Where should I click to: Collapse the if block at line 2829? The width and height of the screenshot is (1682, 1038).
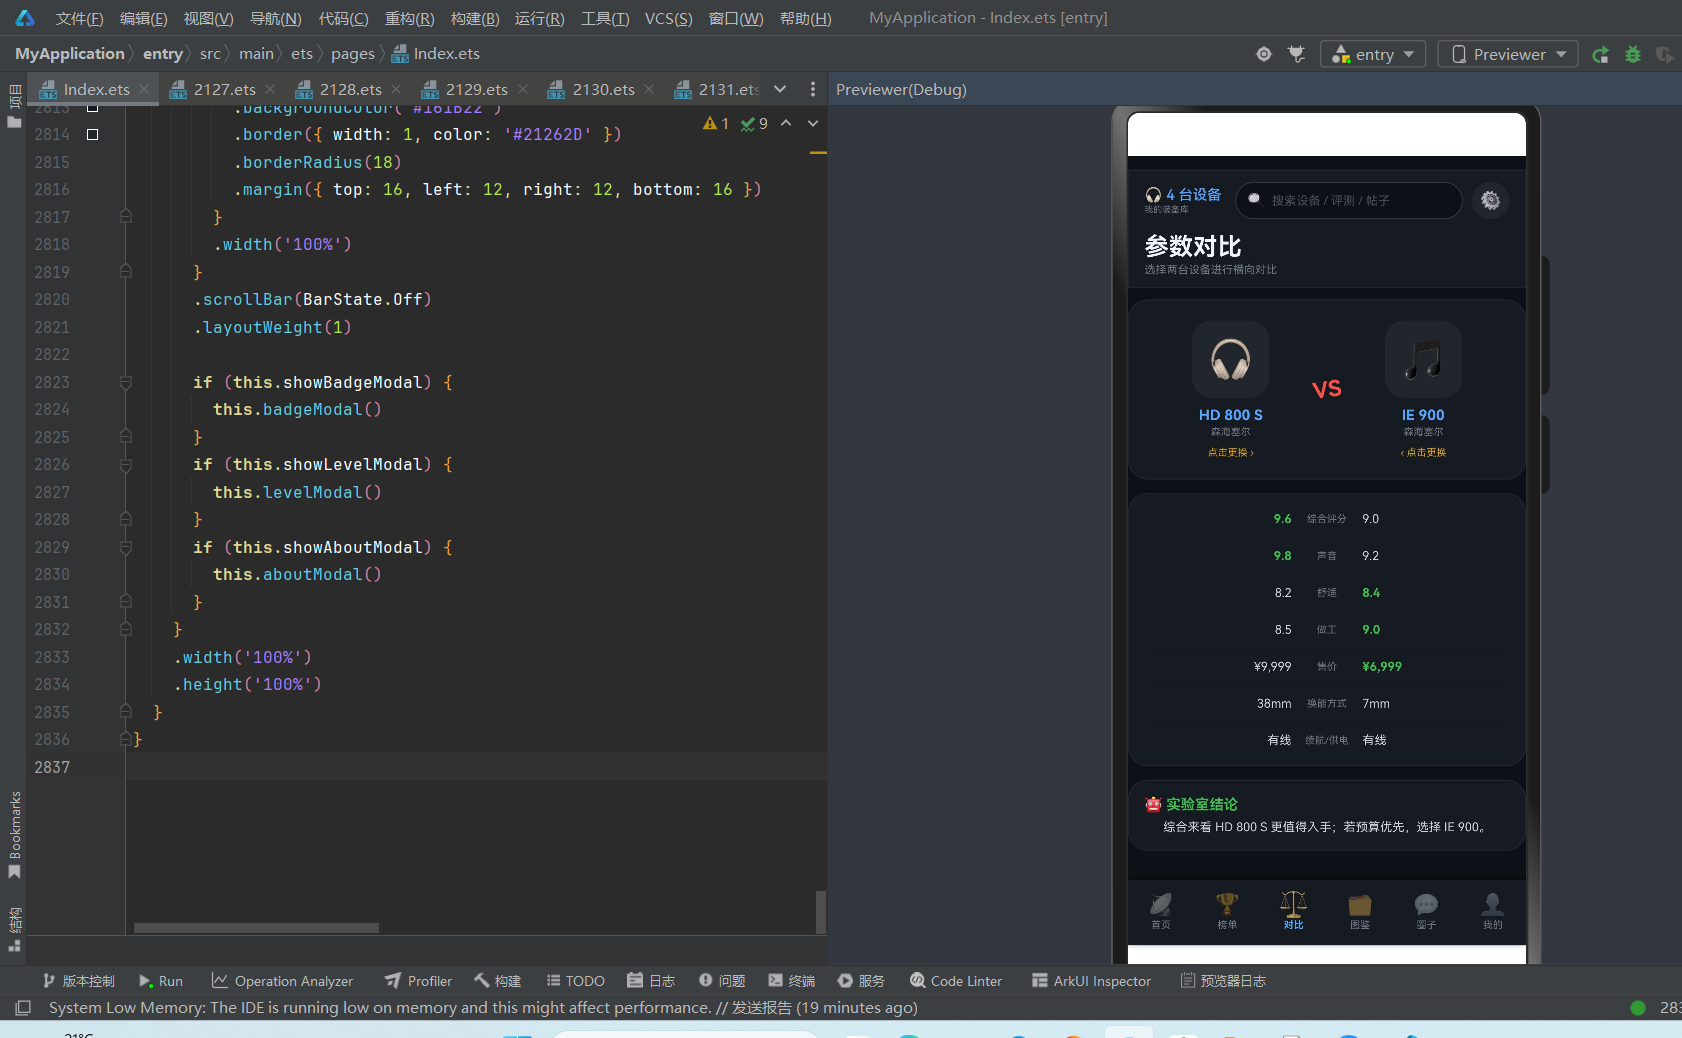click(126, 547)
